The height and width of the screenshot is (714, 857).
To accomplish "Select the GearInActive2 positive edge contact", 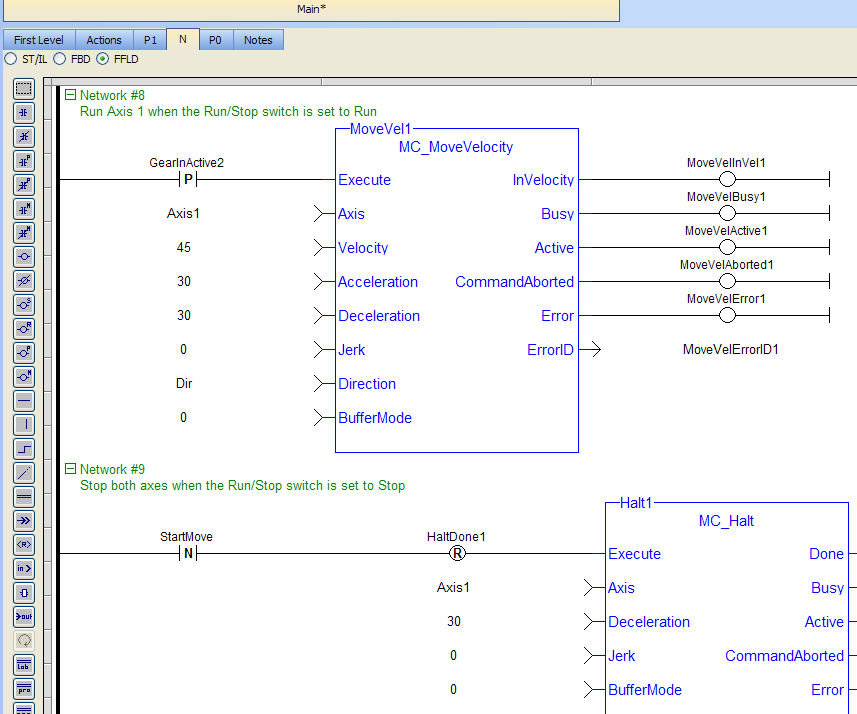I will point(188,179).
